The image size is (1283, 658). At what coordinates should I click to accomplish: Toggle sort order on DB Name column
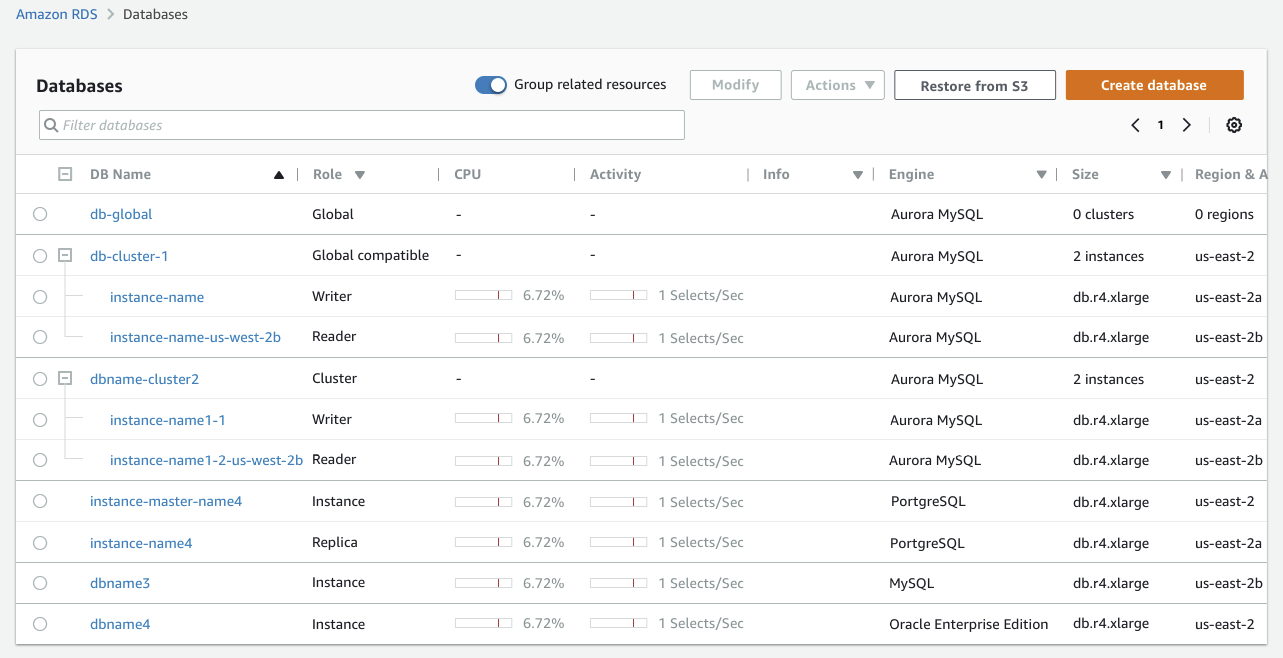click(278, 174)
